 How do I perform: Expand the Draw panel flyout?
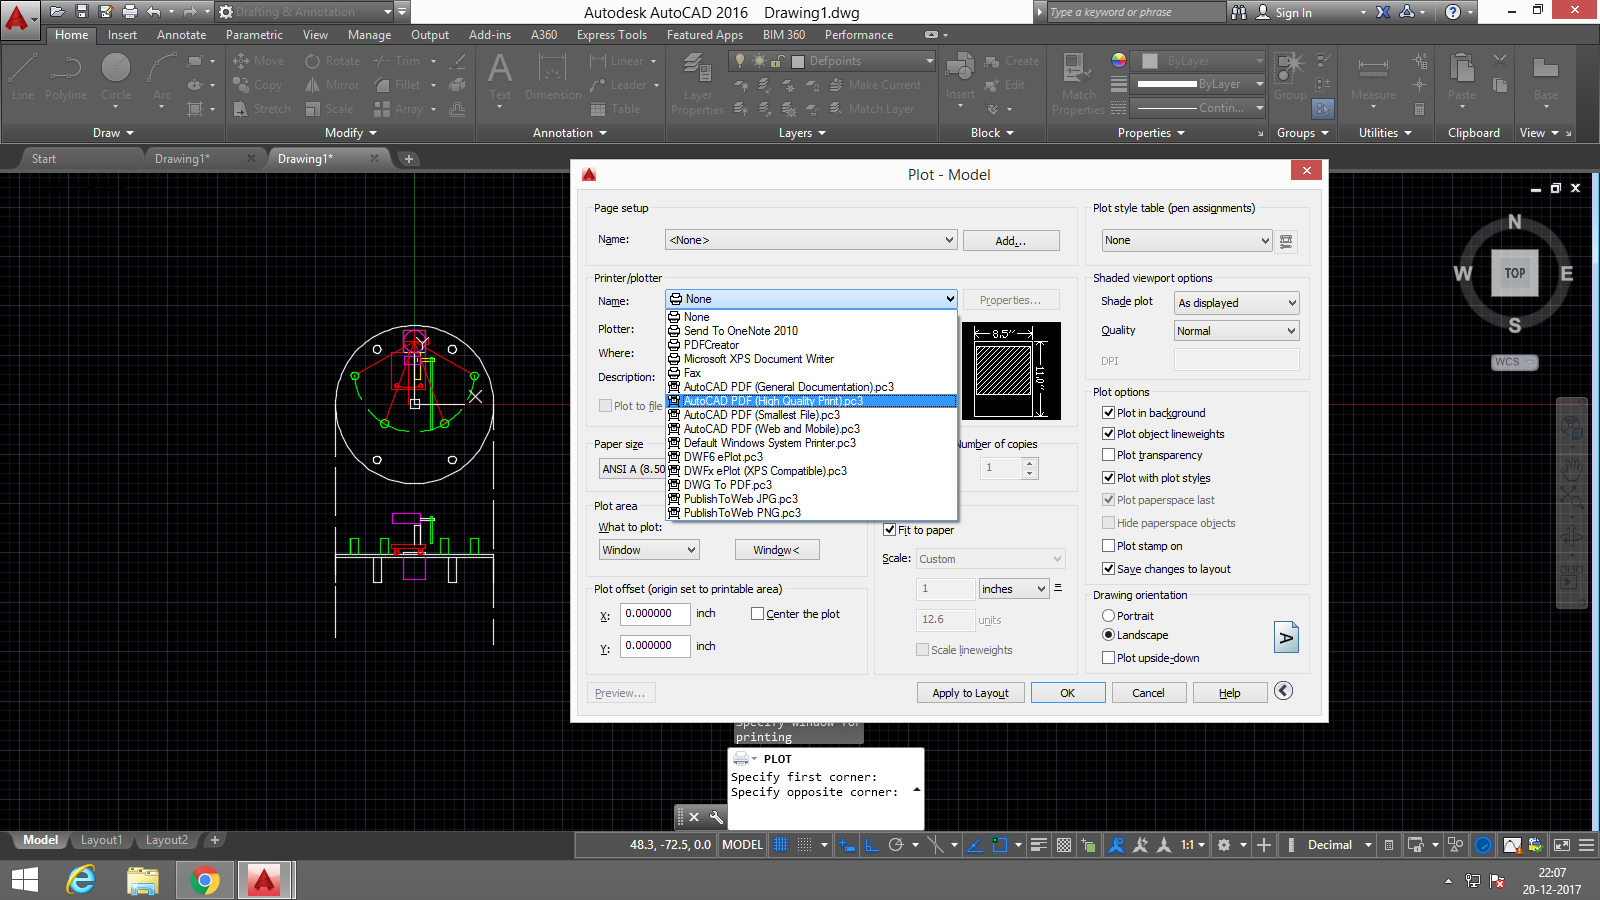113,133
